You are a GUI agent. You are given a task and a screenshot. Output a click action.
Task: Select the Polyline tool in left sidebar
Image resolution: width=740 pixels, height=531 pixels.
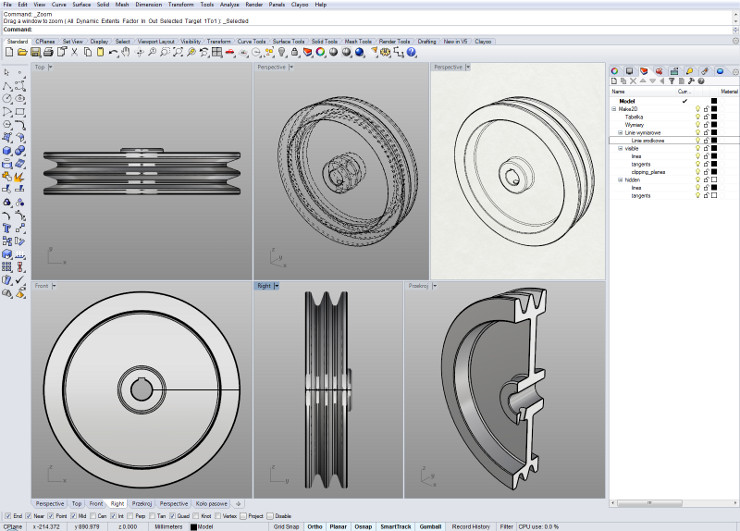tap(7, 86)
